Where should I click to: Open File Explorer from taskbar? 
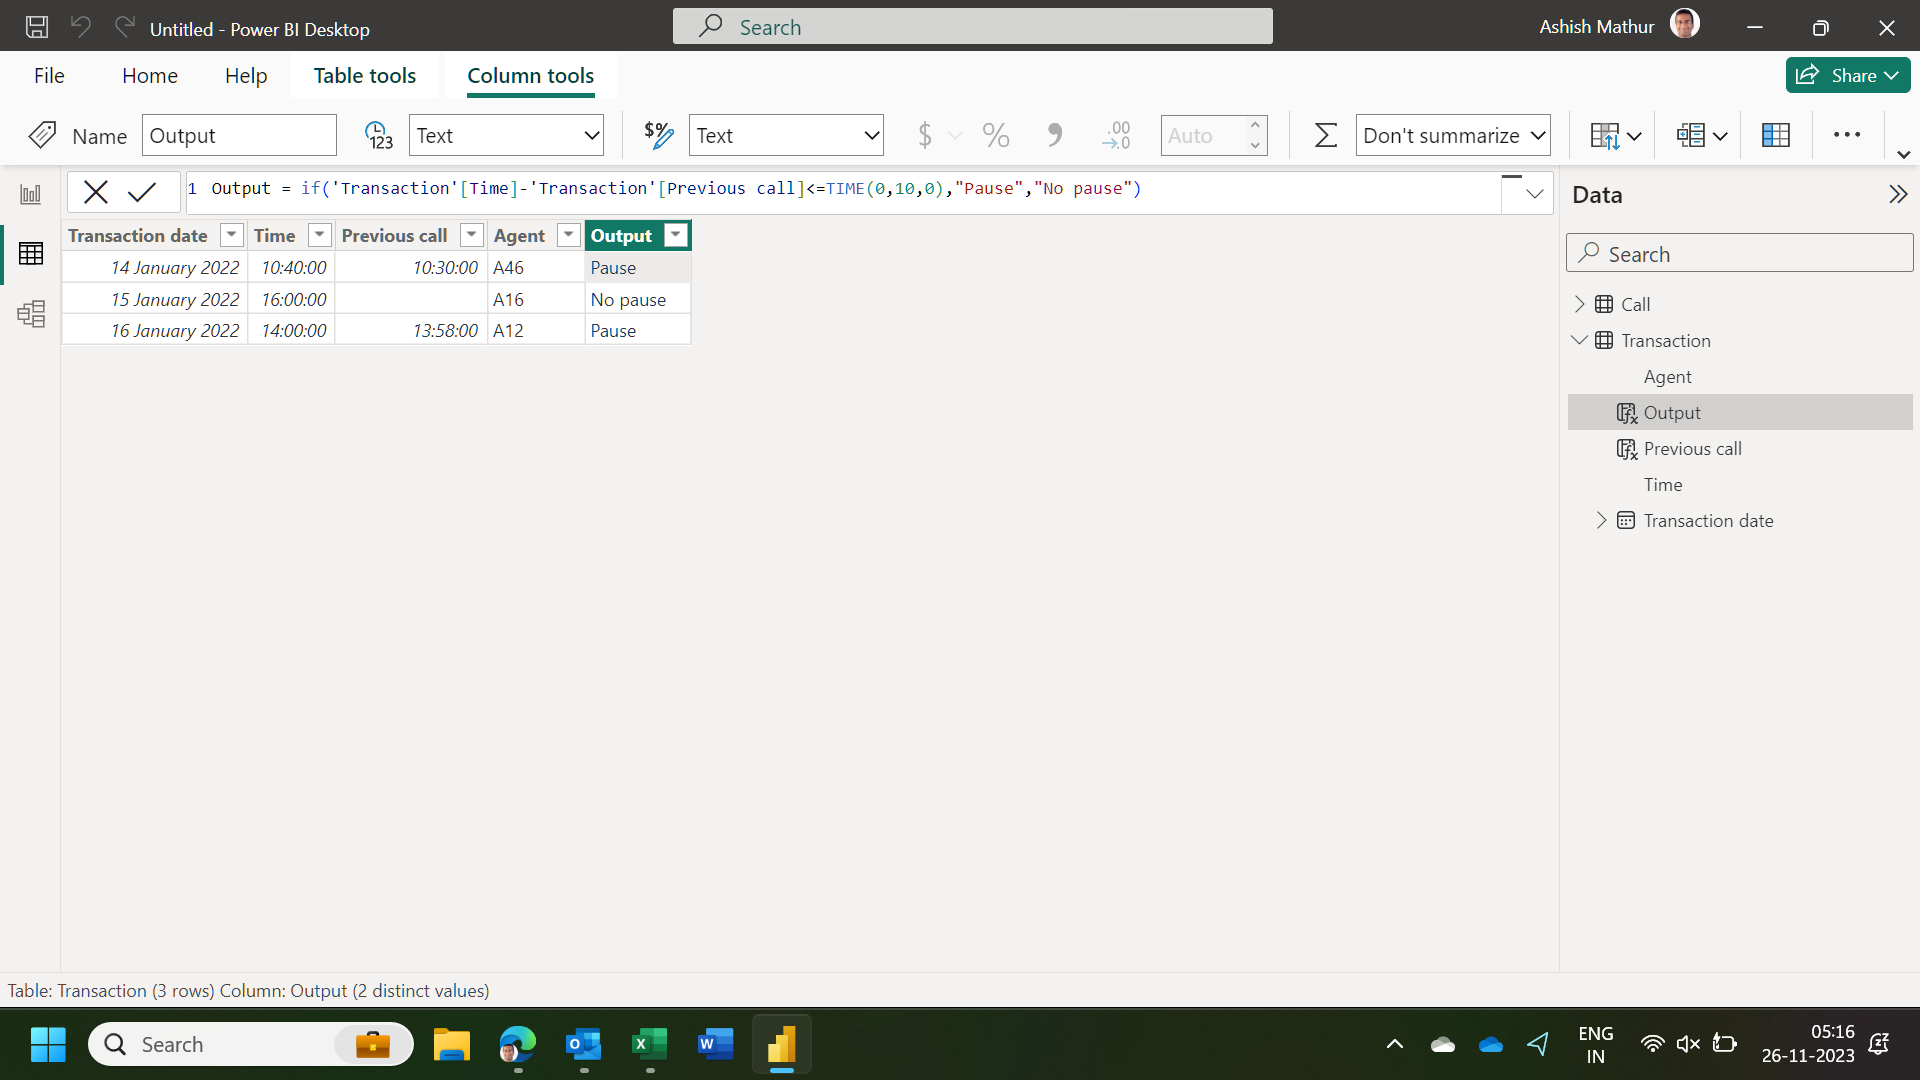pos(452,1045)
